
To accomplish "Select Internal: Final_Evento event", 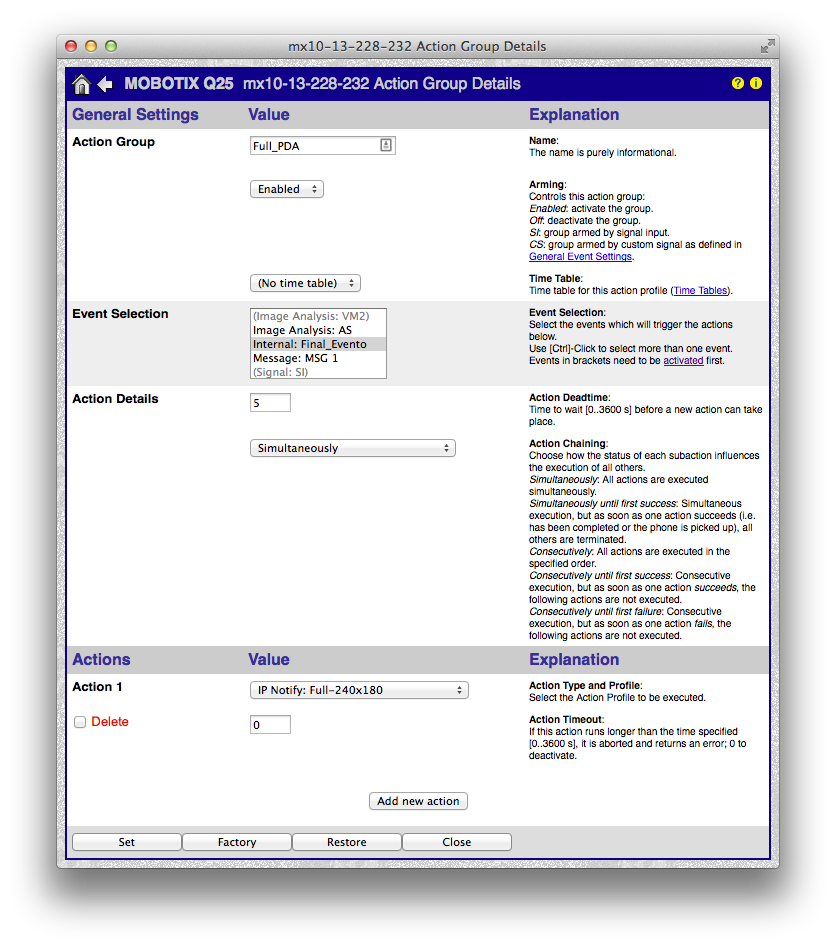I will tap(309, 344).
